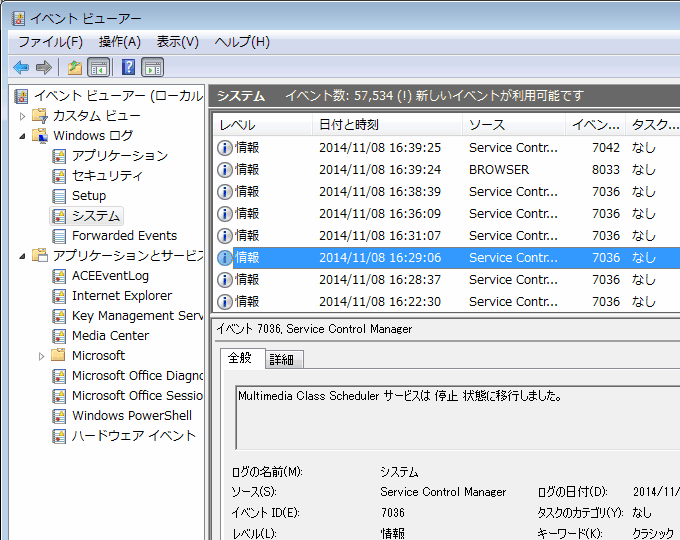Click the up-one-level folder icon

coord(74,67)
